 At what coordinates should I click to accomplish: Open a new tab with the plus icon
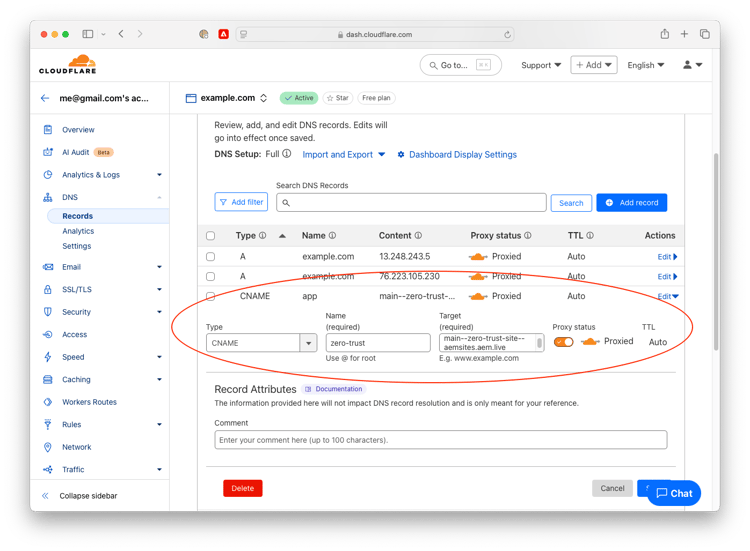[684, 34]
